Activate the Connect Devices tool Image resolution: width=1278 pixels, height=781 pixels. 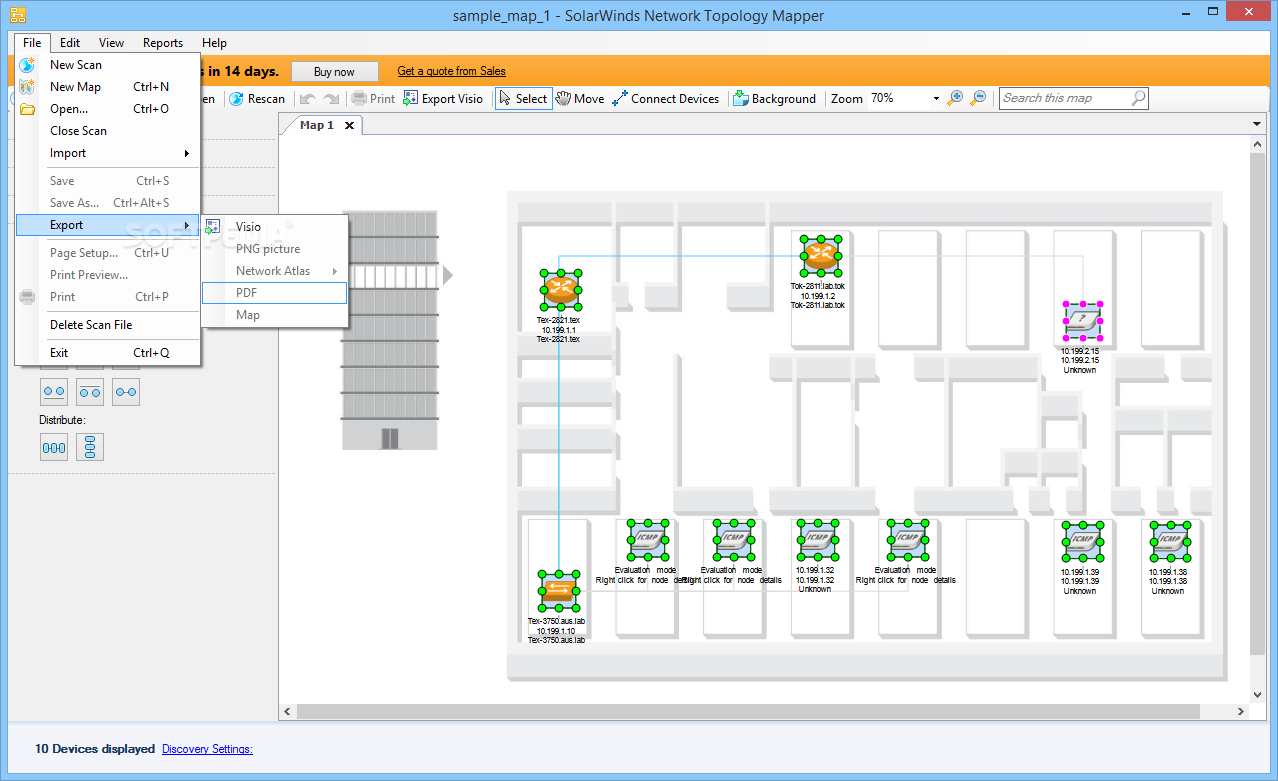pos(666,98)
